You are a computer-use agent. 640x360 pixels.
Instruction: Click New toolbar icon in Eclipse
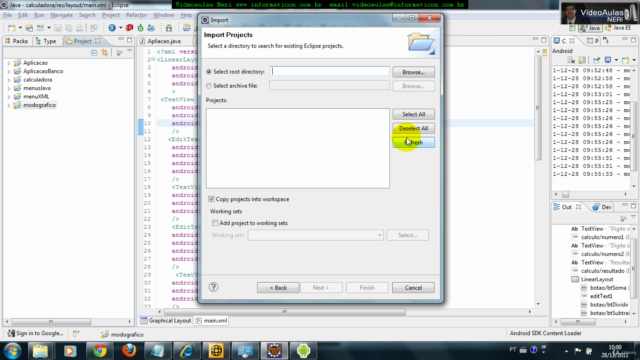click(11, 28)
